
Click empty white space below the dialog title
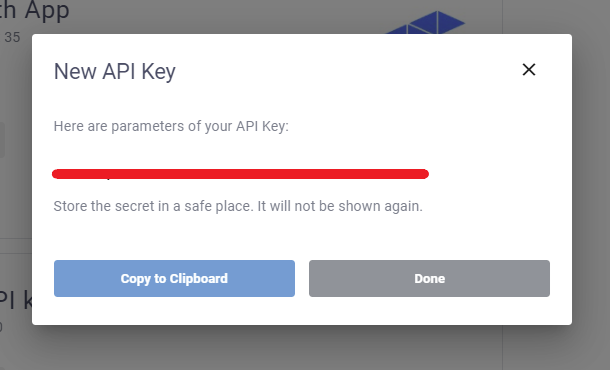click(x=302, y=99)
